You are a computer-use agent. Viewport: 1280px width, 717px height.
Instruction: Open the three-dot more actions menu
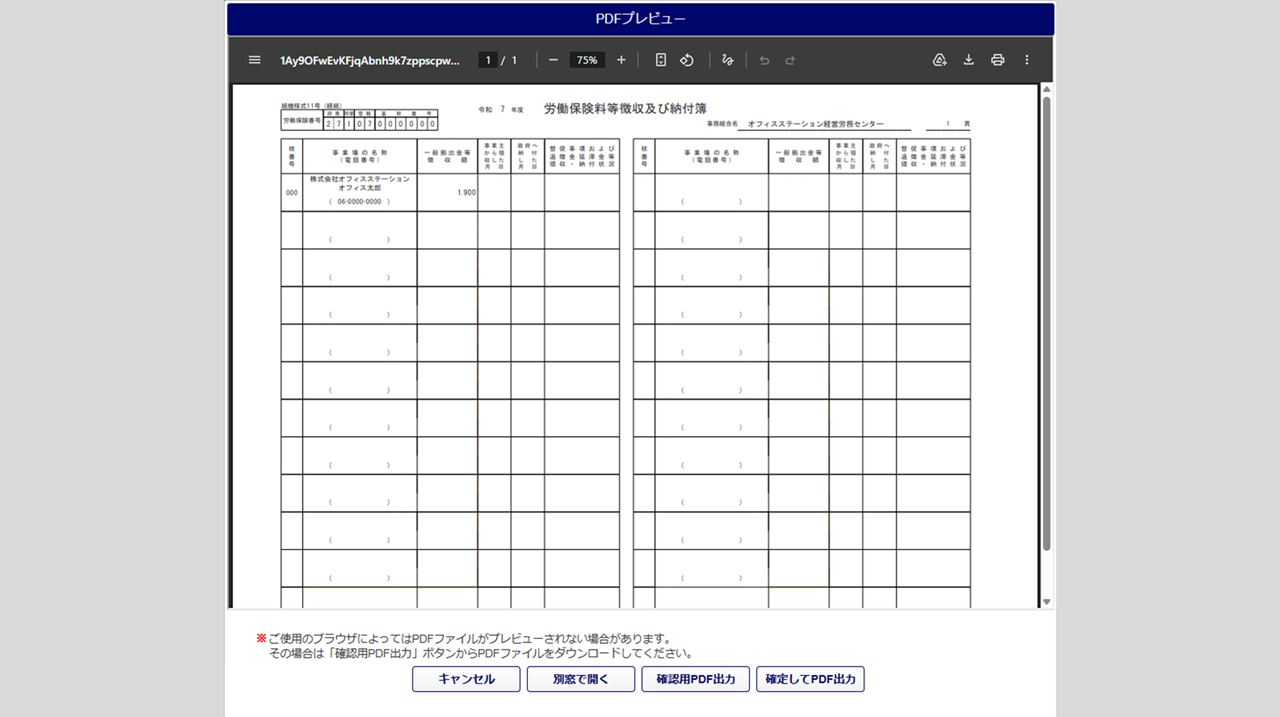pos(1026,60)
